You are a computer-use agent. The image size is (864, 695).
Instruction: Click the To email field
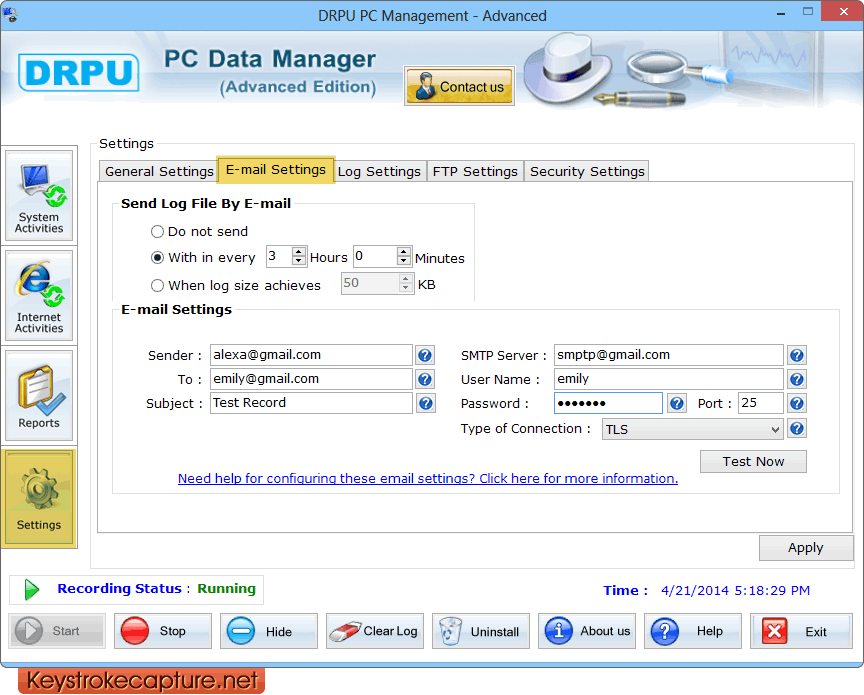click(311, 379)
